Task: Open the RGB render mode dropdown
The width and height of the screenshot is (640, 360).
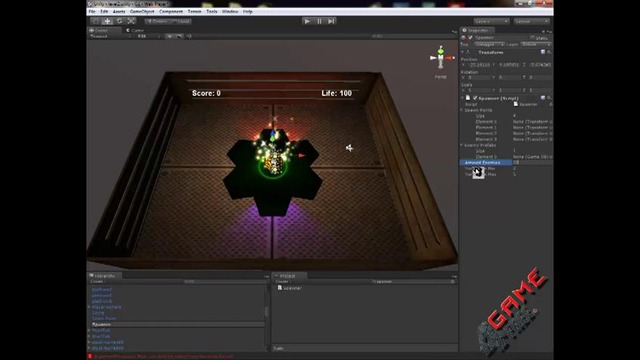Action: click(148, 36)
